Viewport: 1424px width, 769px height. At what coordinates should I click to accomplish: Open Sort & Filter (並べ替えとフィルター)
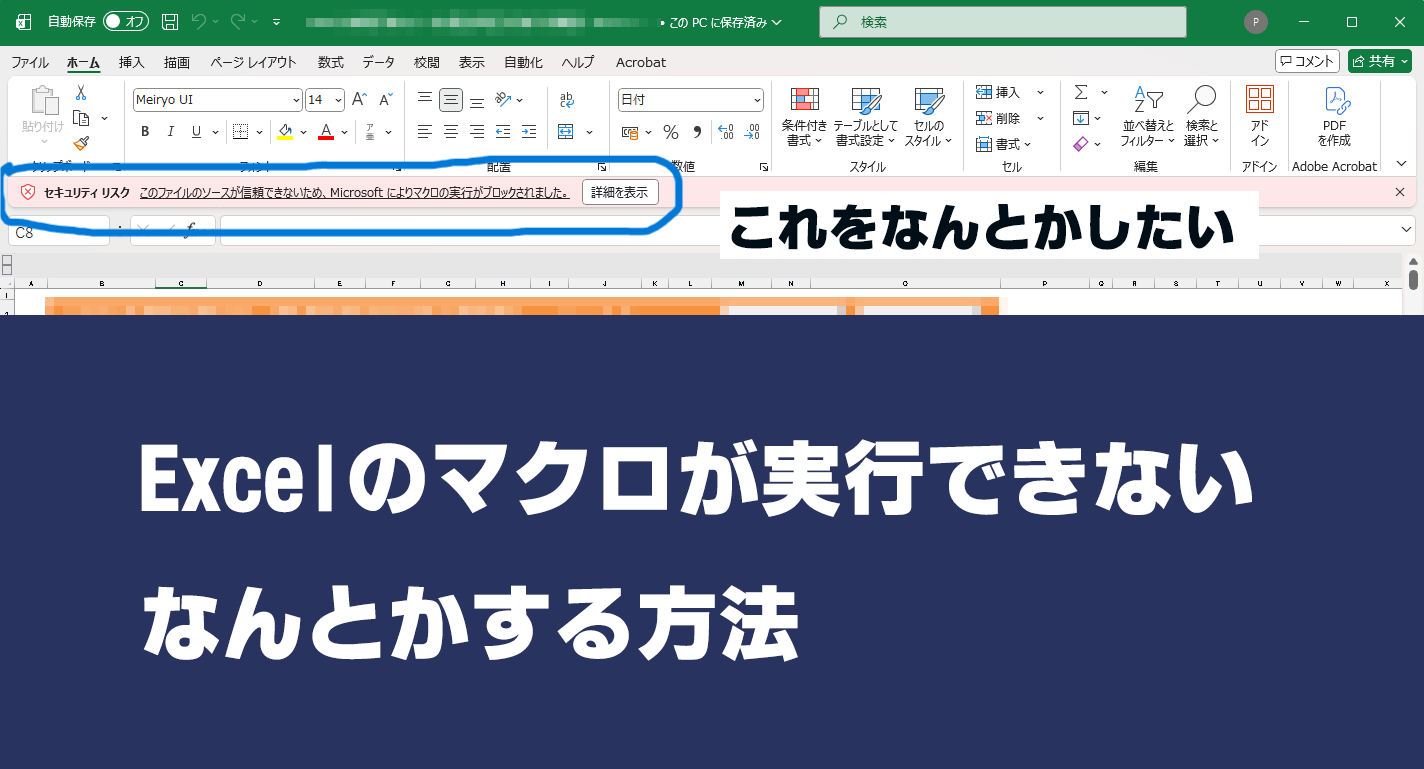pos(1148,117)
